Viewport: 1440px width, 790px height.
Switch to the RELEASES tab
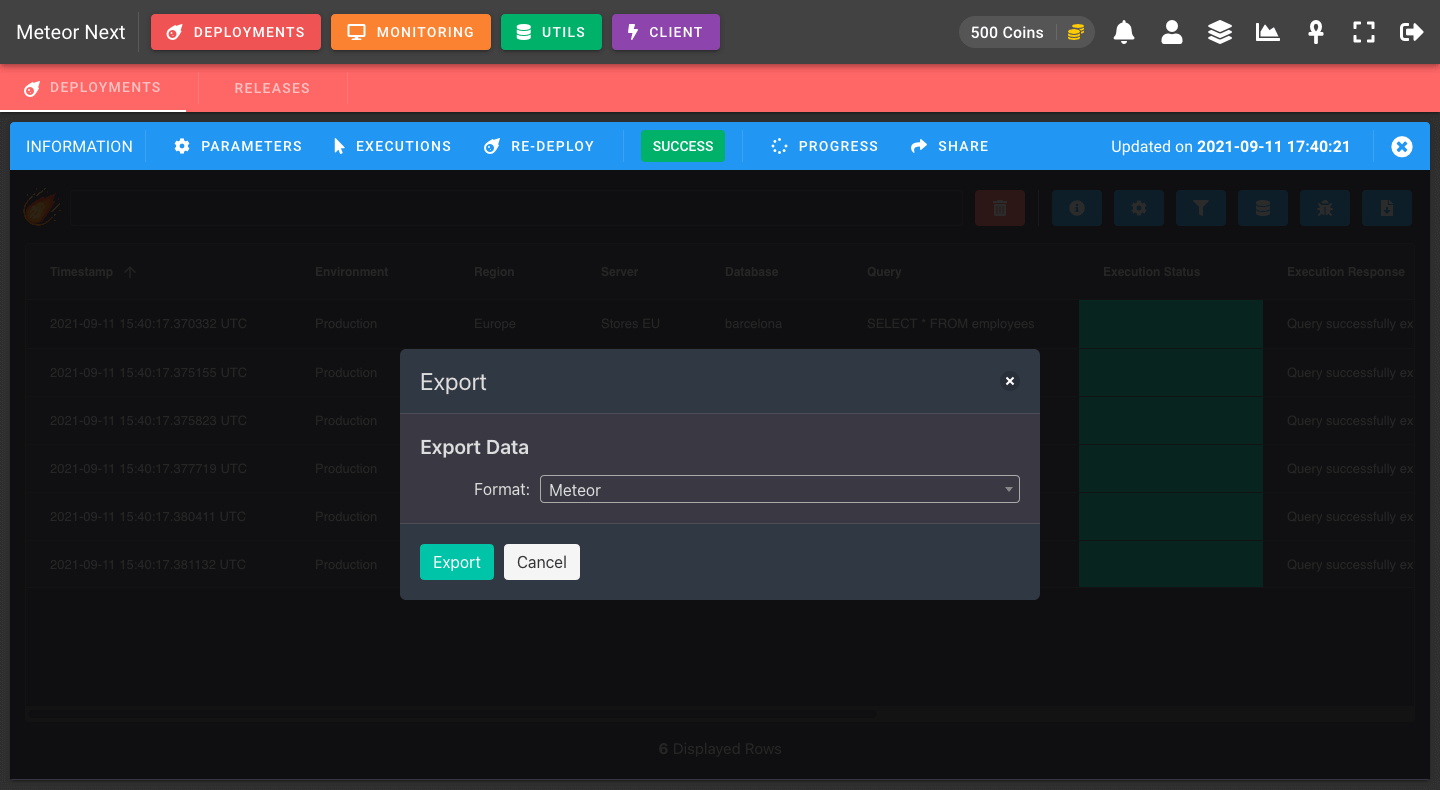click(272, 88)
